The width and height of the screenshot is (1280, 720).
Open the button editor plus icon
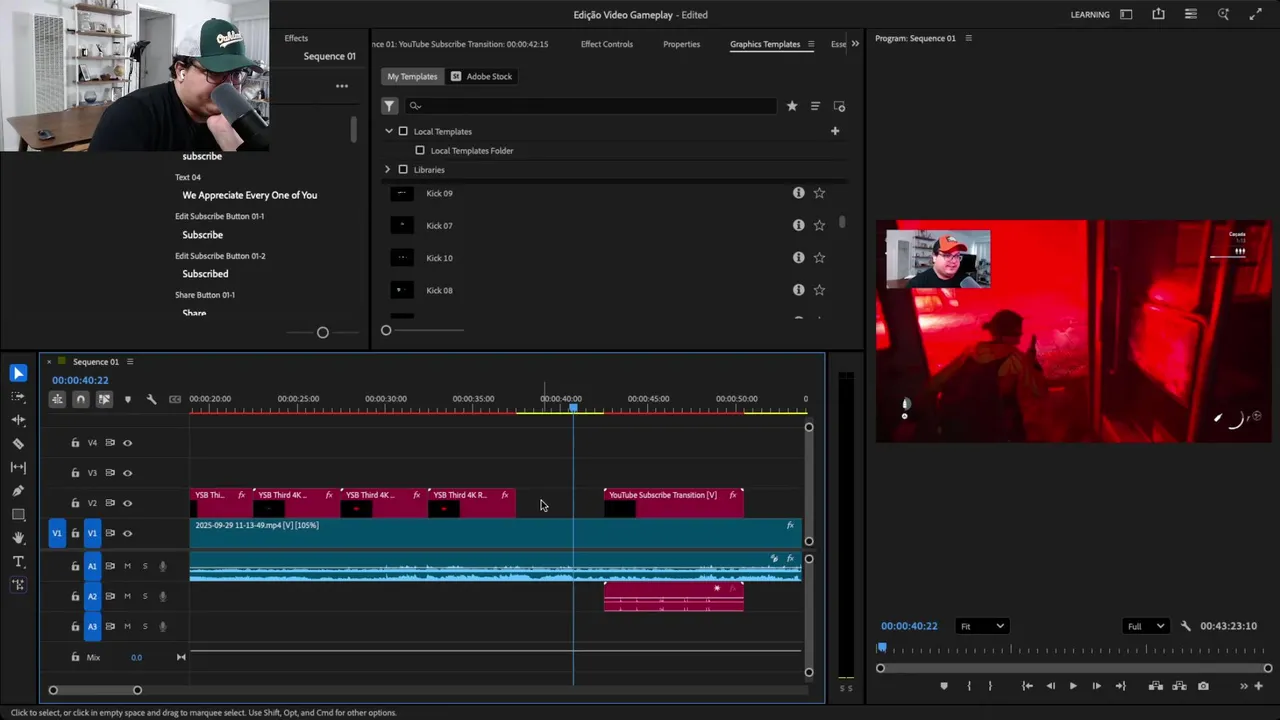(1259, 686)
